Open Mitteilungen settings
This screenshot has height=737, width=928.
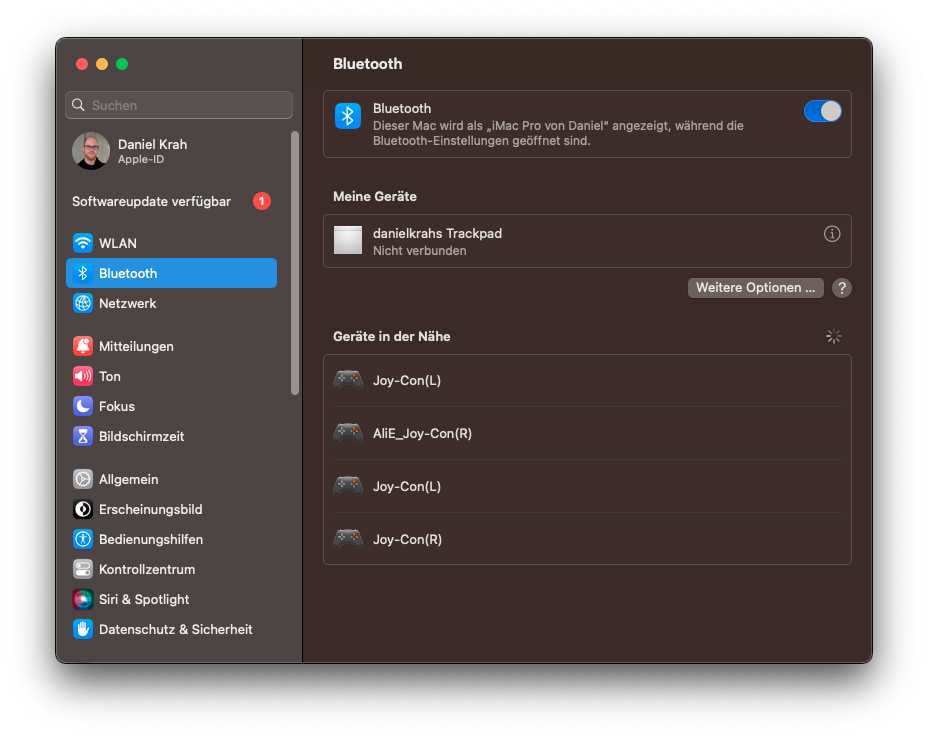coord(171,346)
